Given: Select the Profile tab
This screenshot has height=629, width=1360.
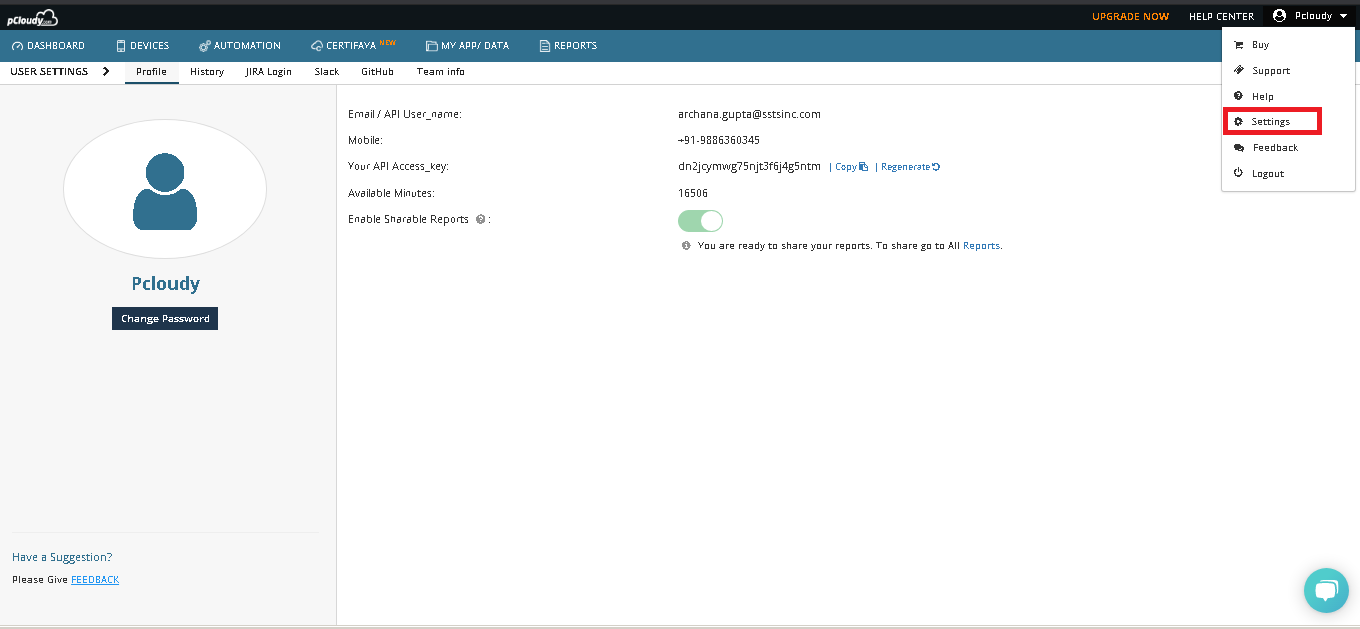Looking at the screenshot, I should (x=152, y=72).
